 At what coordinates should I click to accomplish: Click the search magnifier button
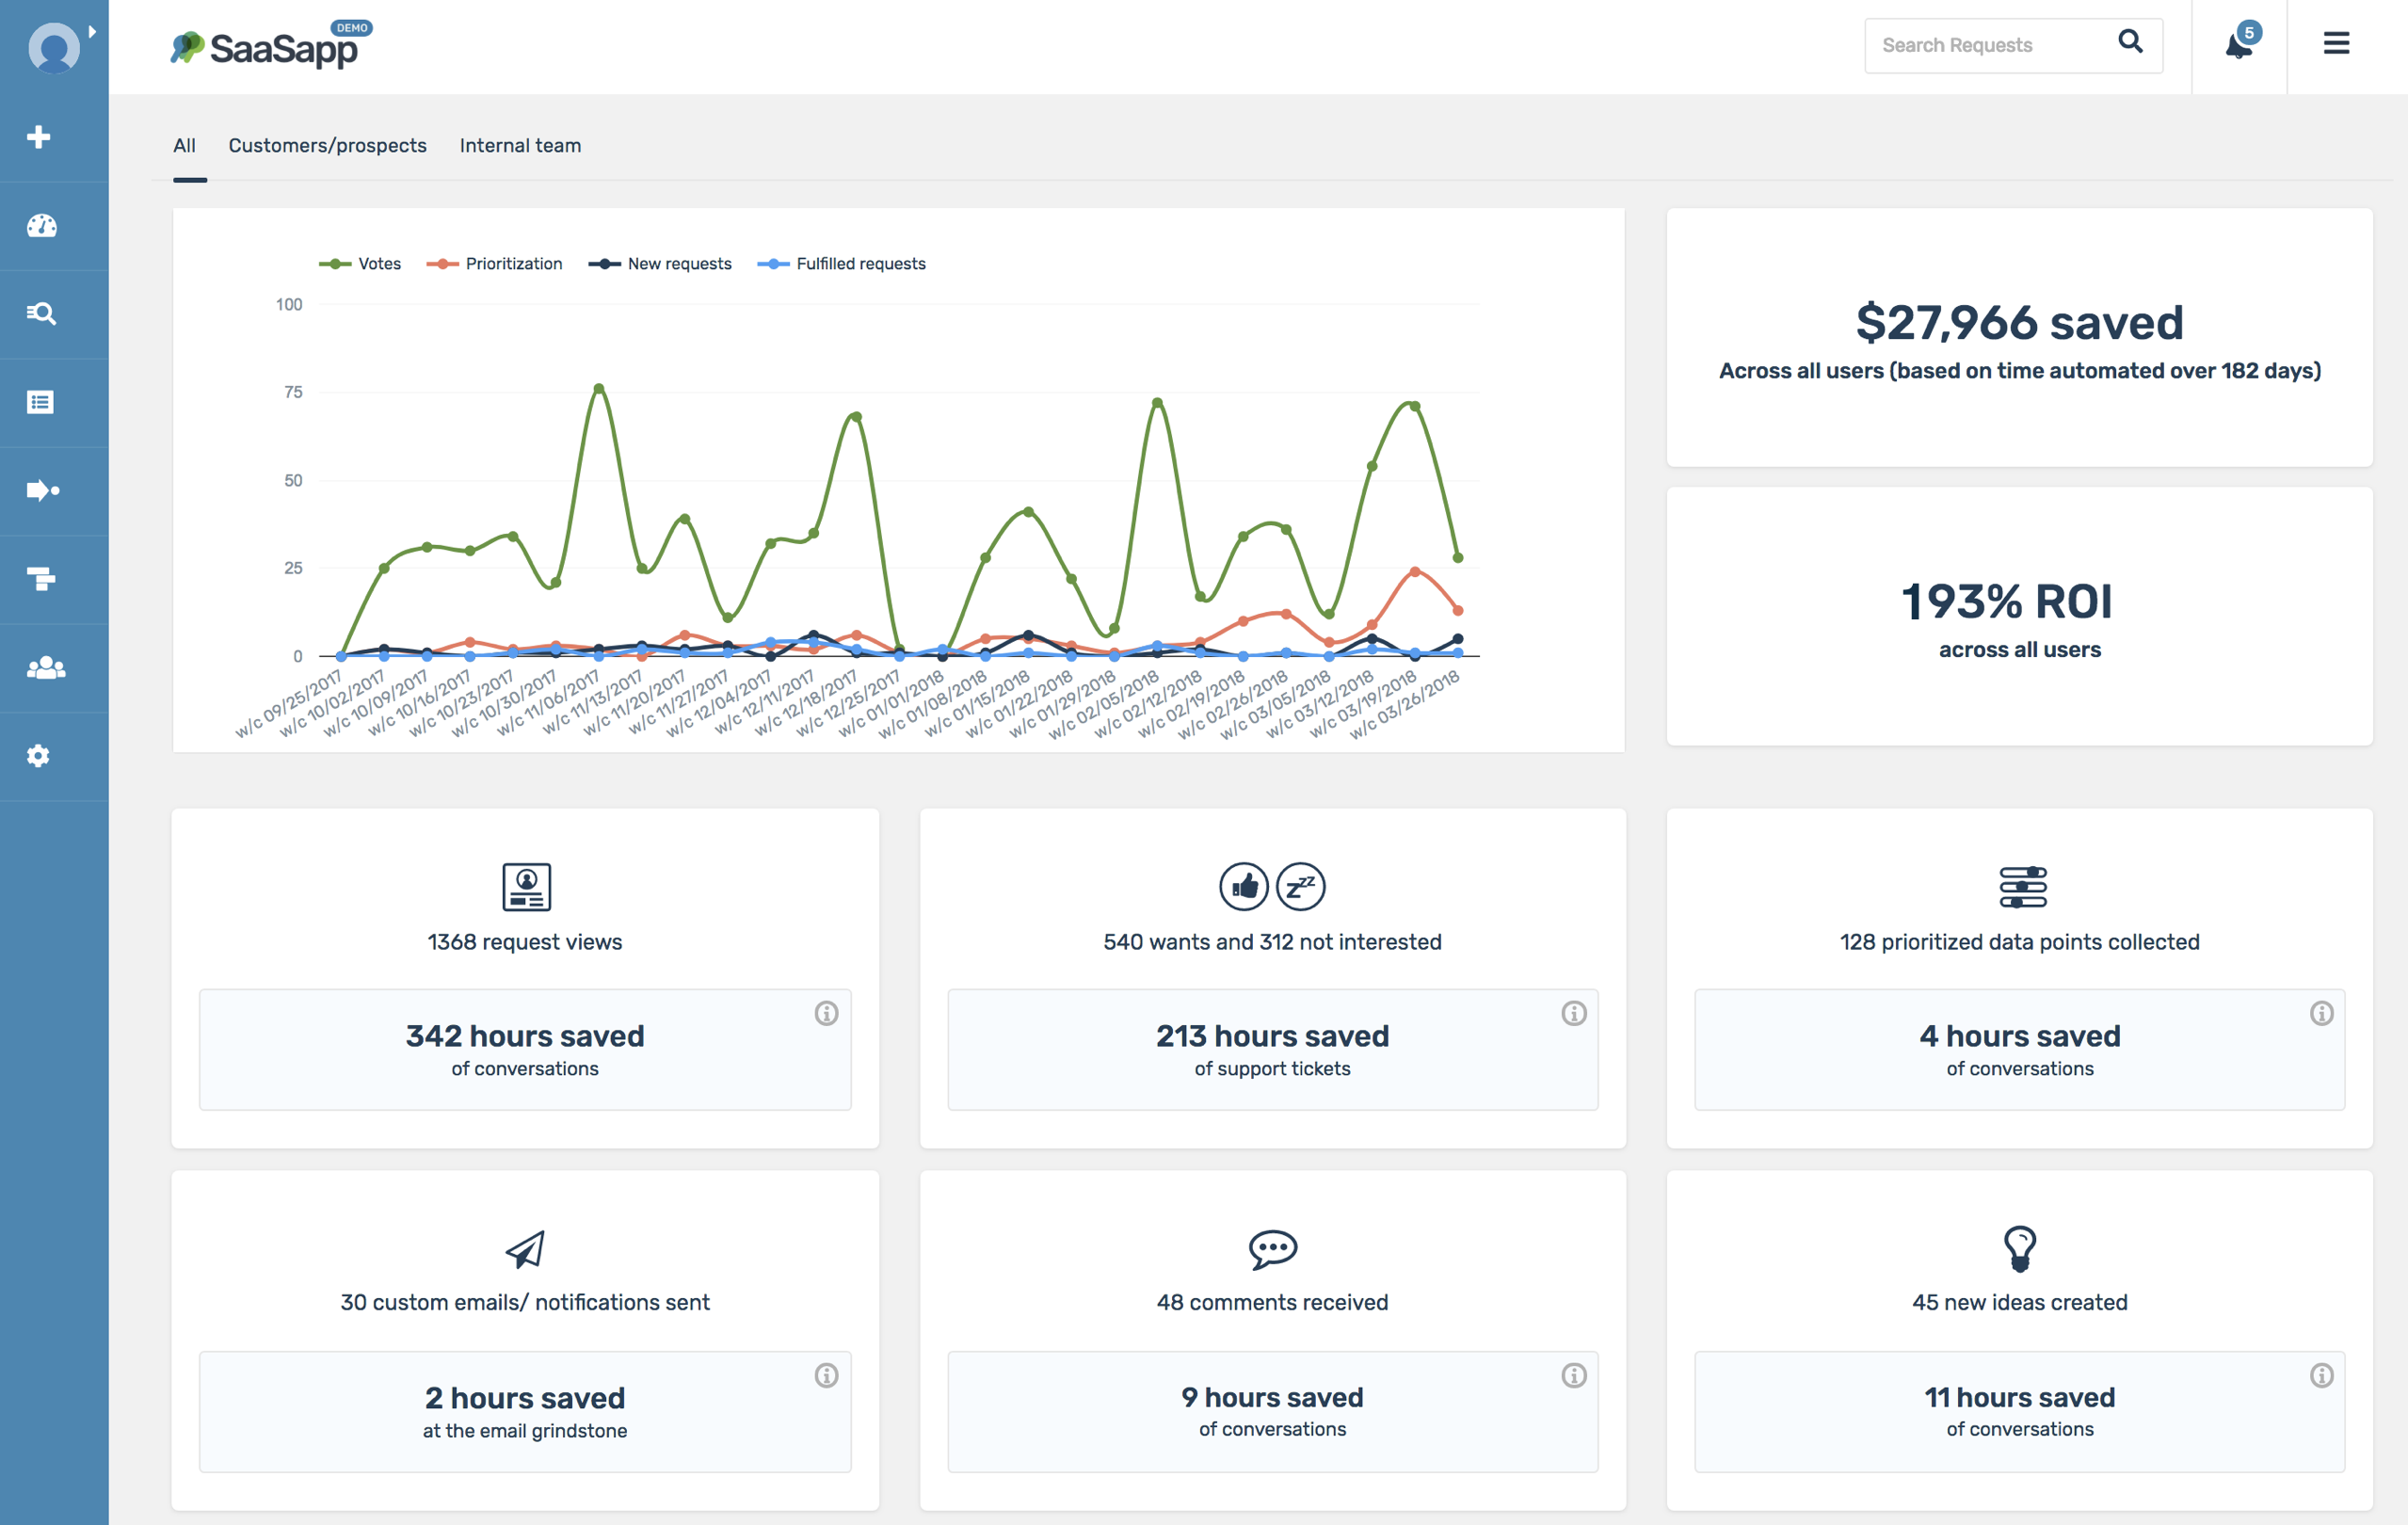coord(2130,42)
